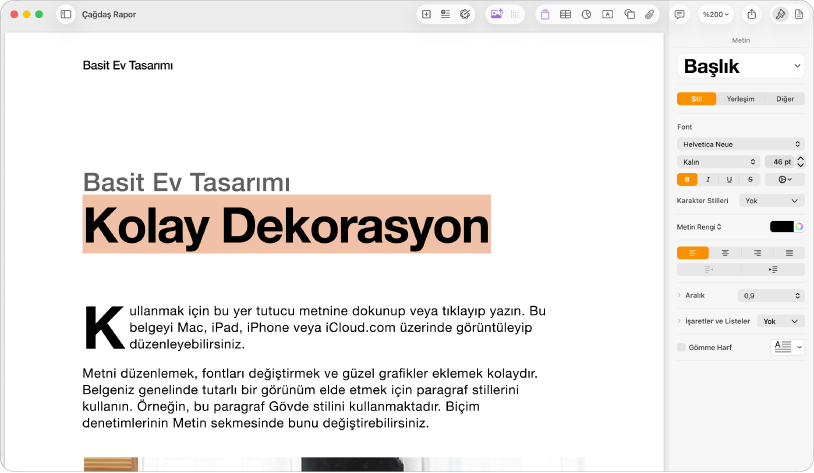Increase font size with up stepper arrow
This screenshot has height=473, width=814.
coord(801,158)
